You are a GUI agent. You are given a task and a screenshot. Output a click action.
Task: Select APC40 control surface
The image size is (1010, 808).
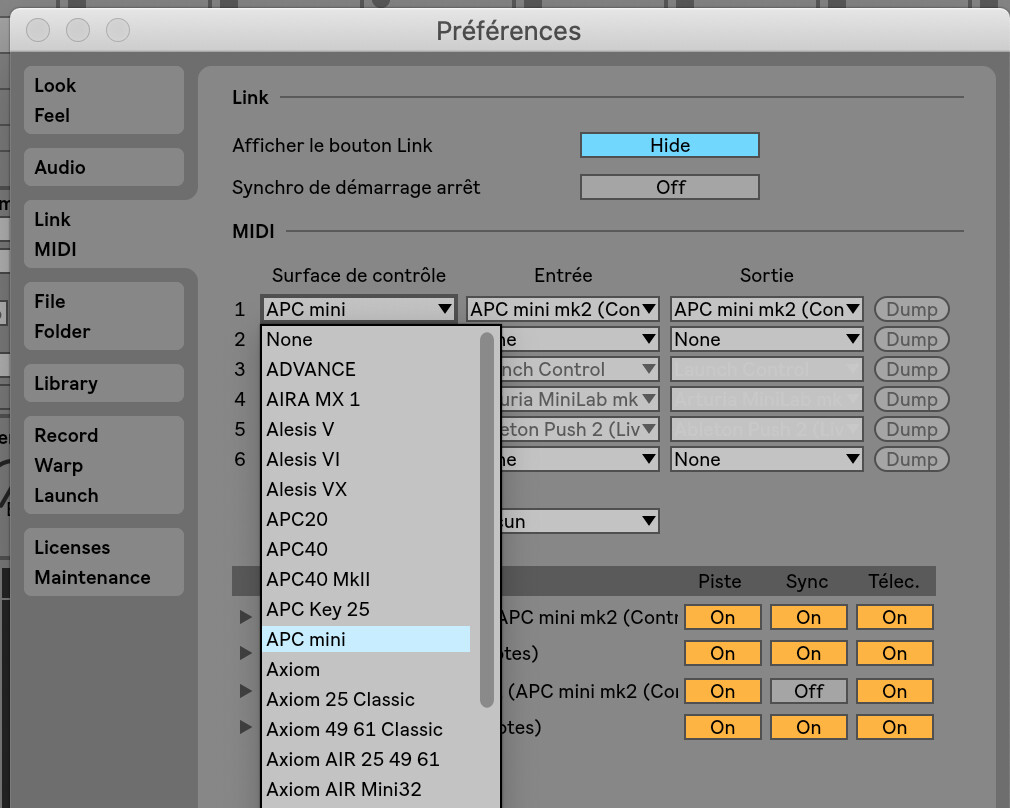367,549
